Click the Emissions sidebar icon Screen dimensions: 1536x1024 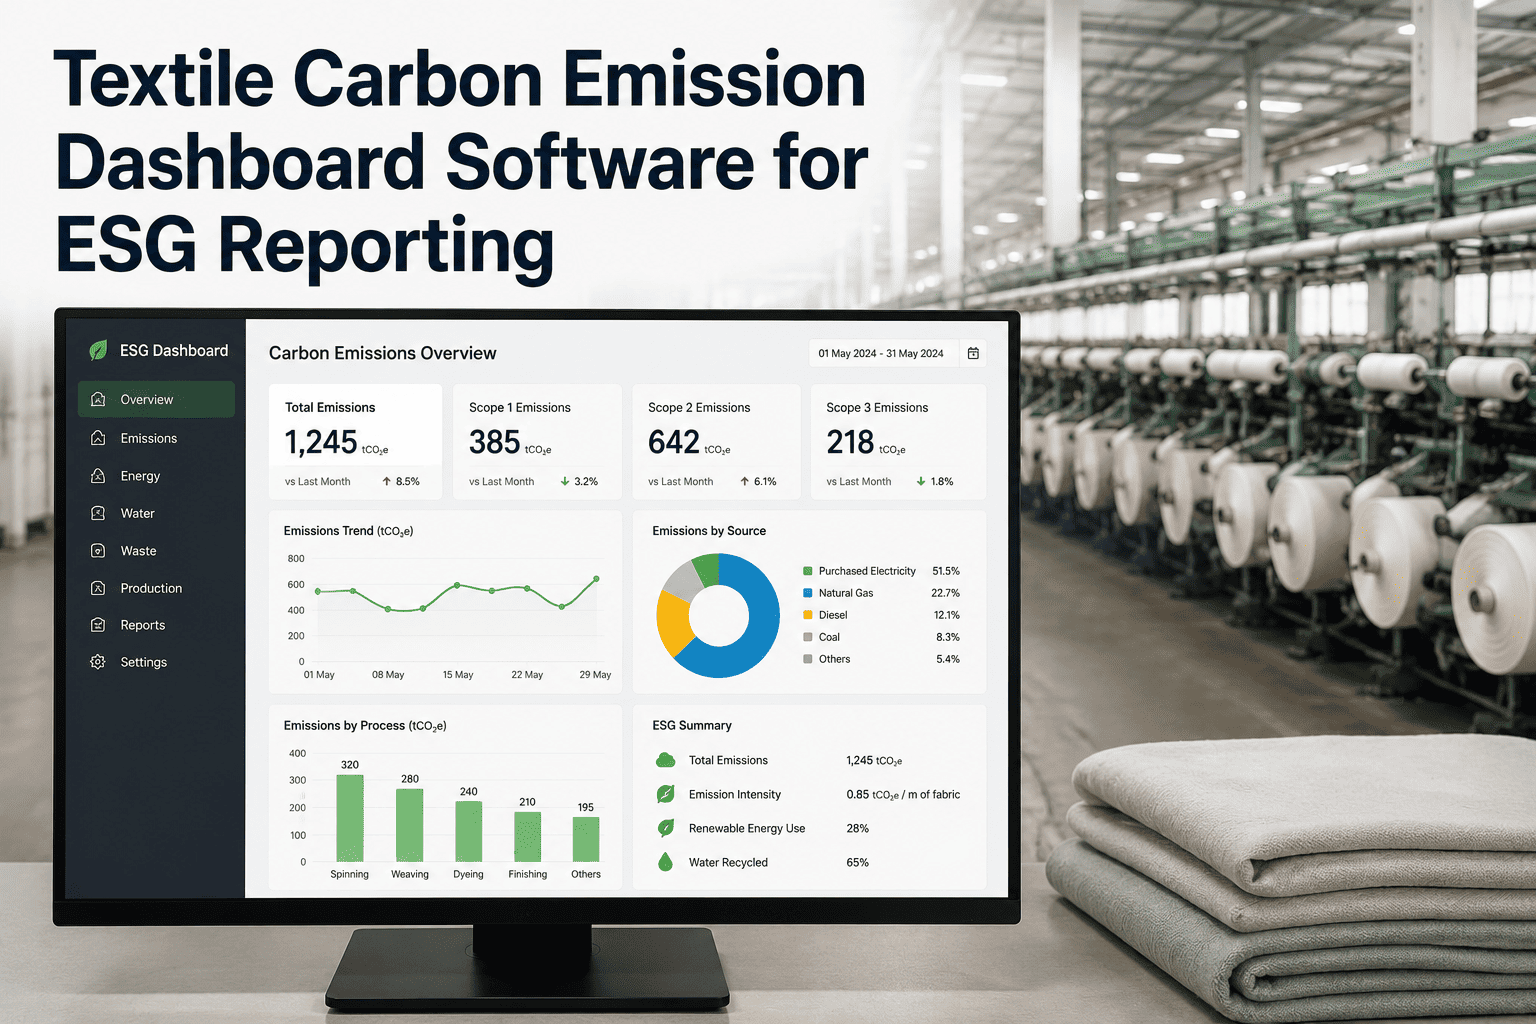pyautogui.click(x=98, y=438)
